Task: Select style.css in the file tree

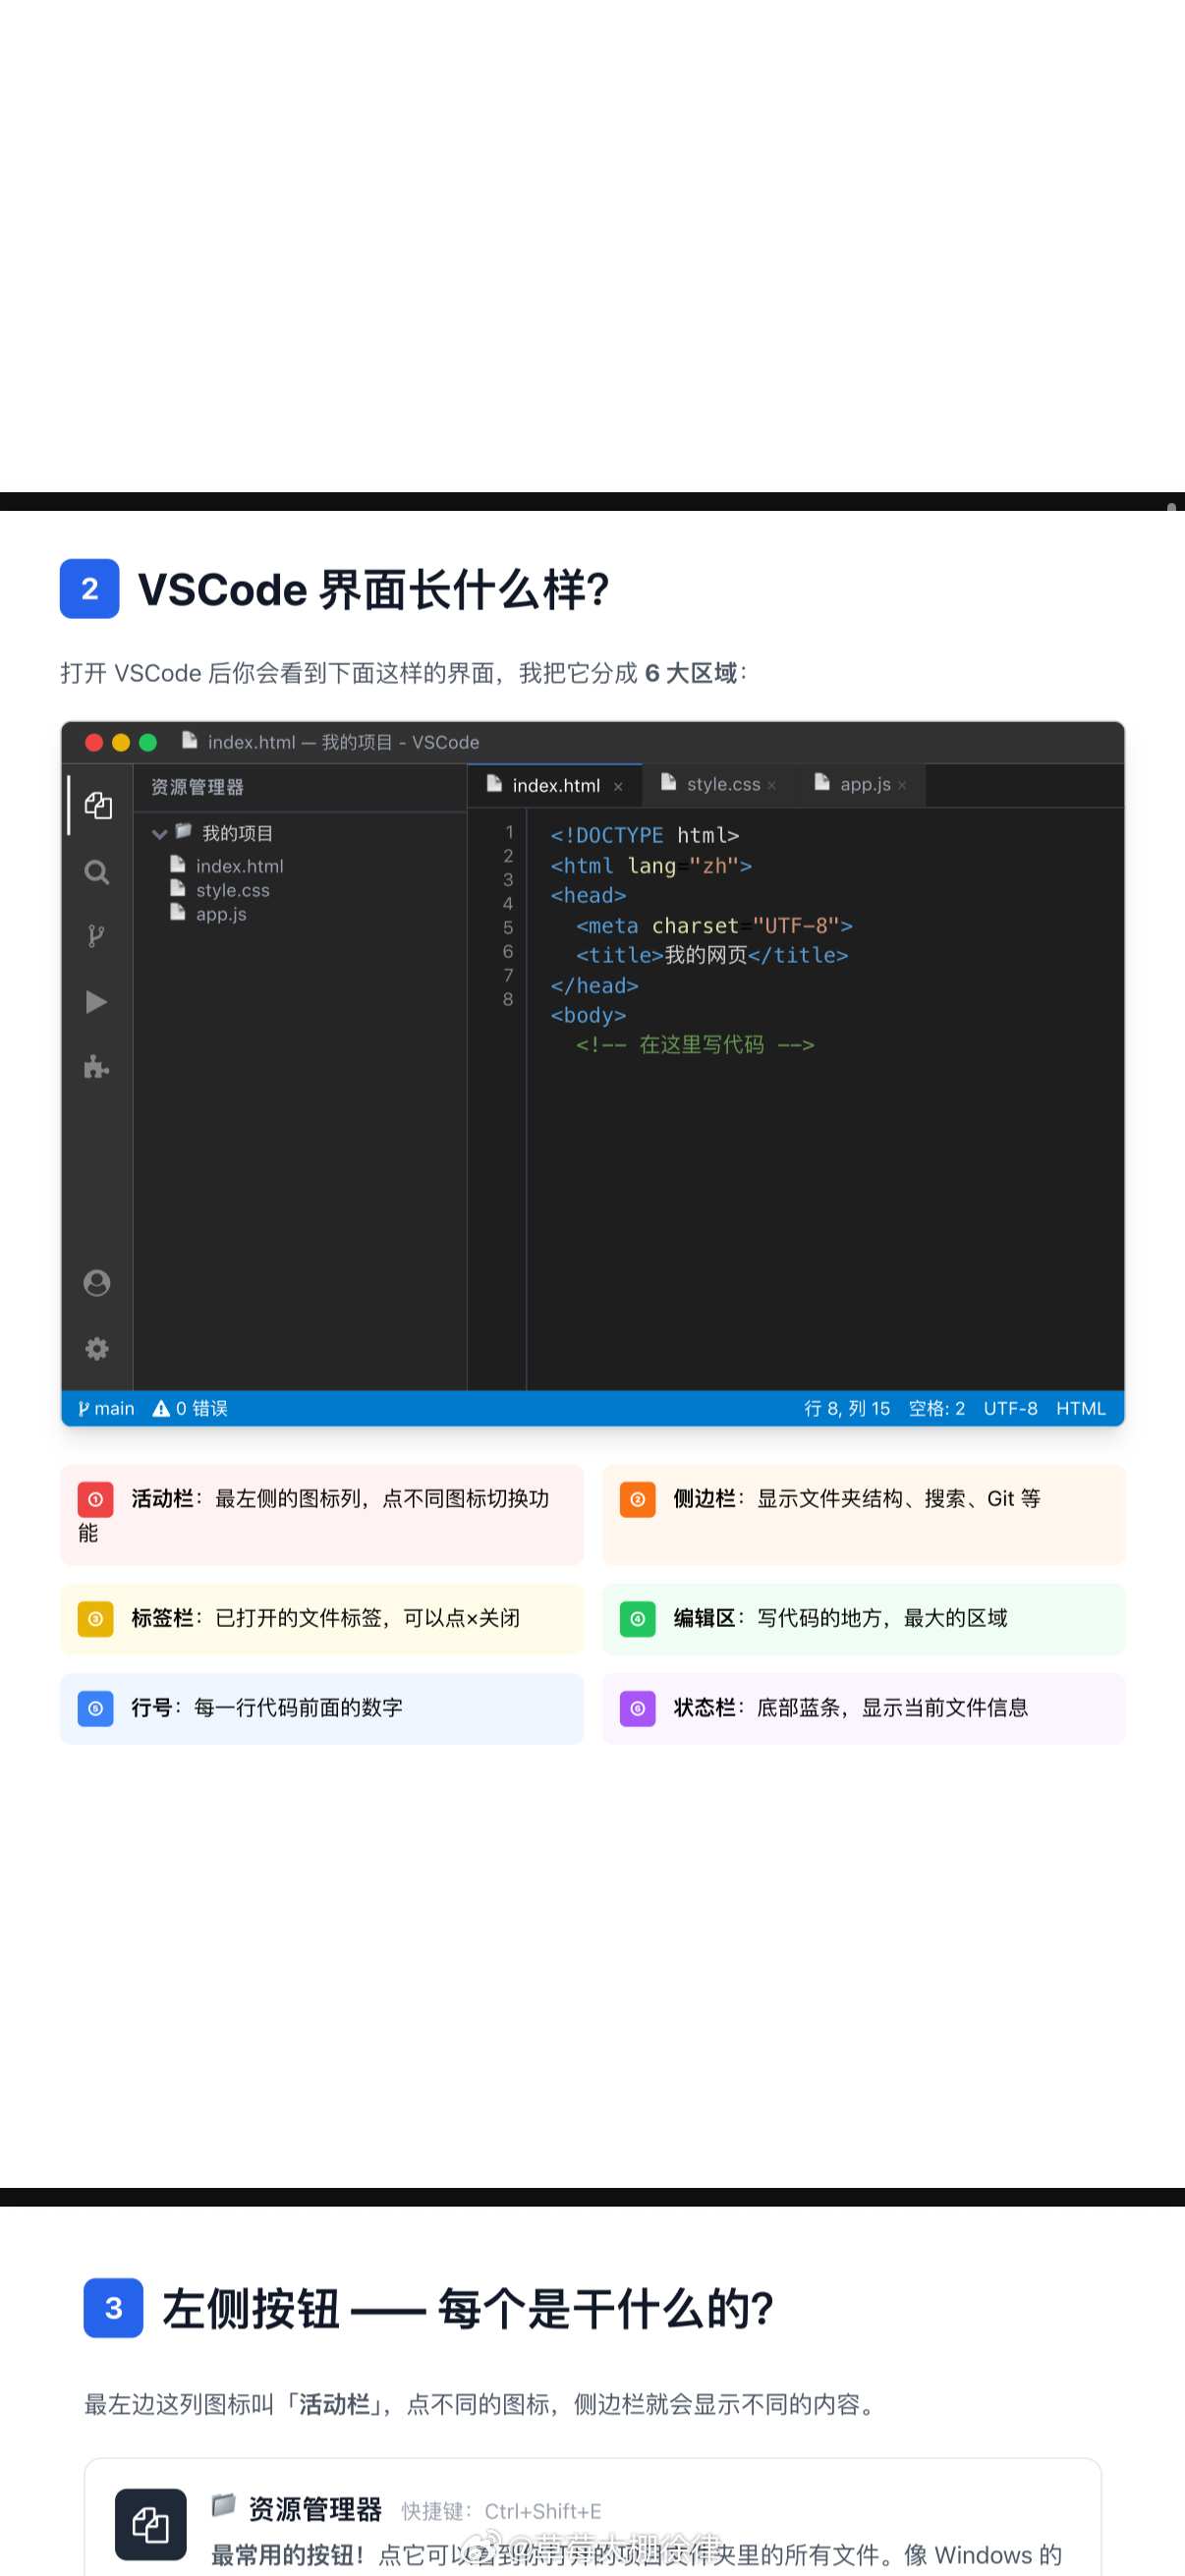Action: click(x=220, y=890)
